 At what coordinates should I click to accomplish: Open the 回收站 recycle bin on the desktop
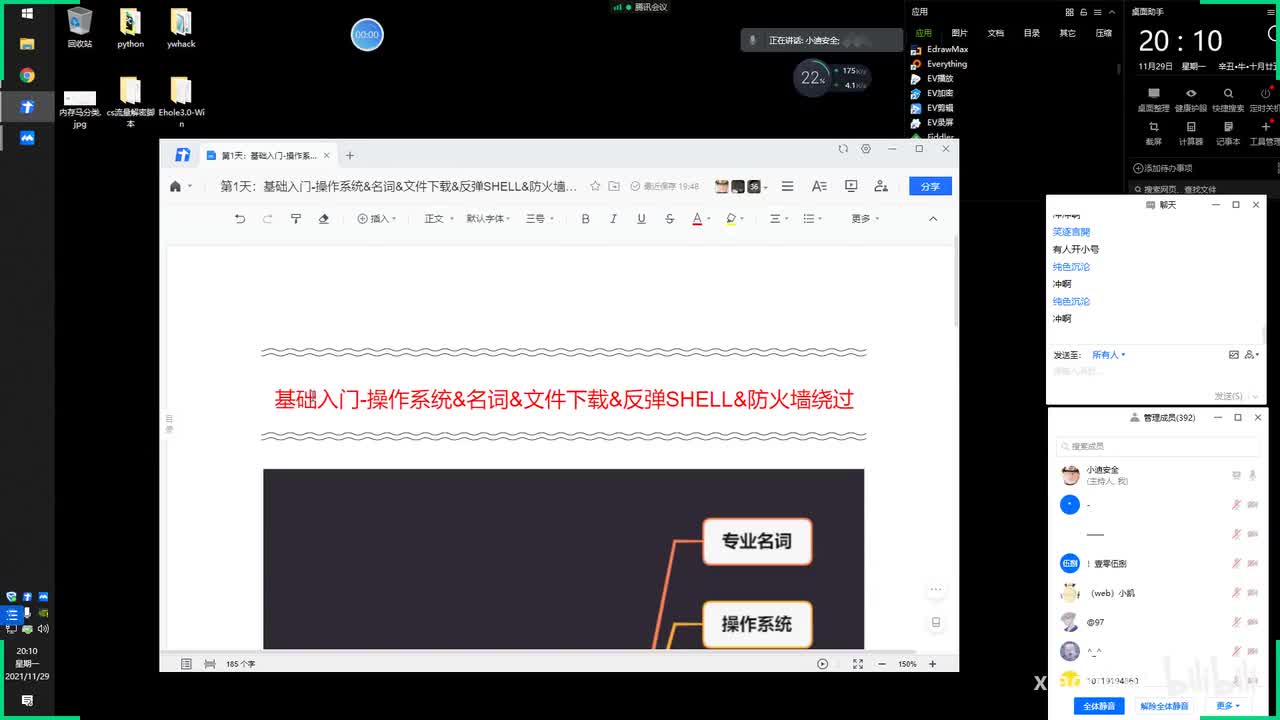pyautogui.click(x=80, y=28)
